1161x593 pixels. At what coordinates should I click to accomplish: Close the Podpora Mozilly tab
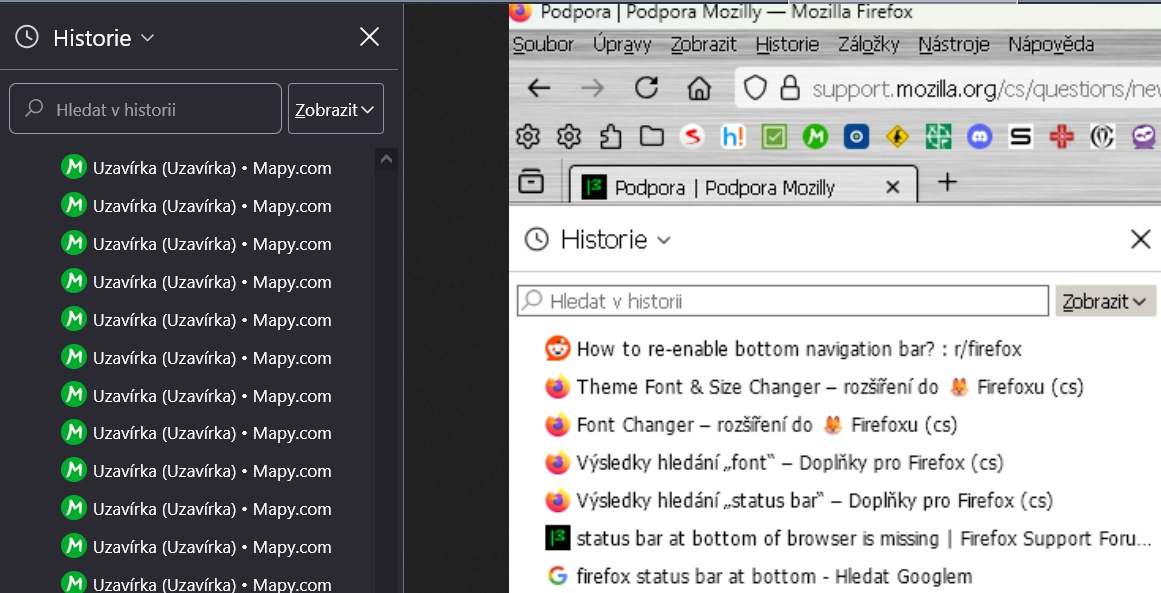coord(893,187)
